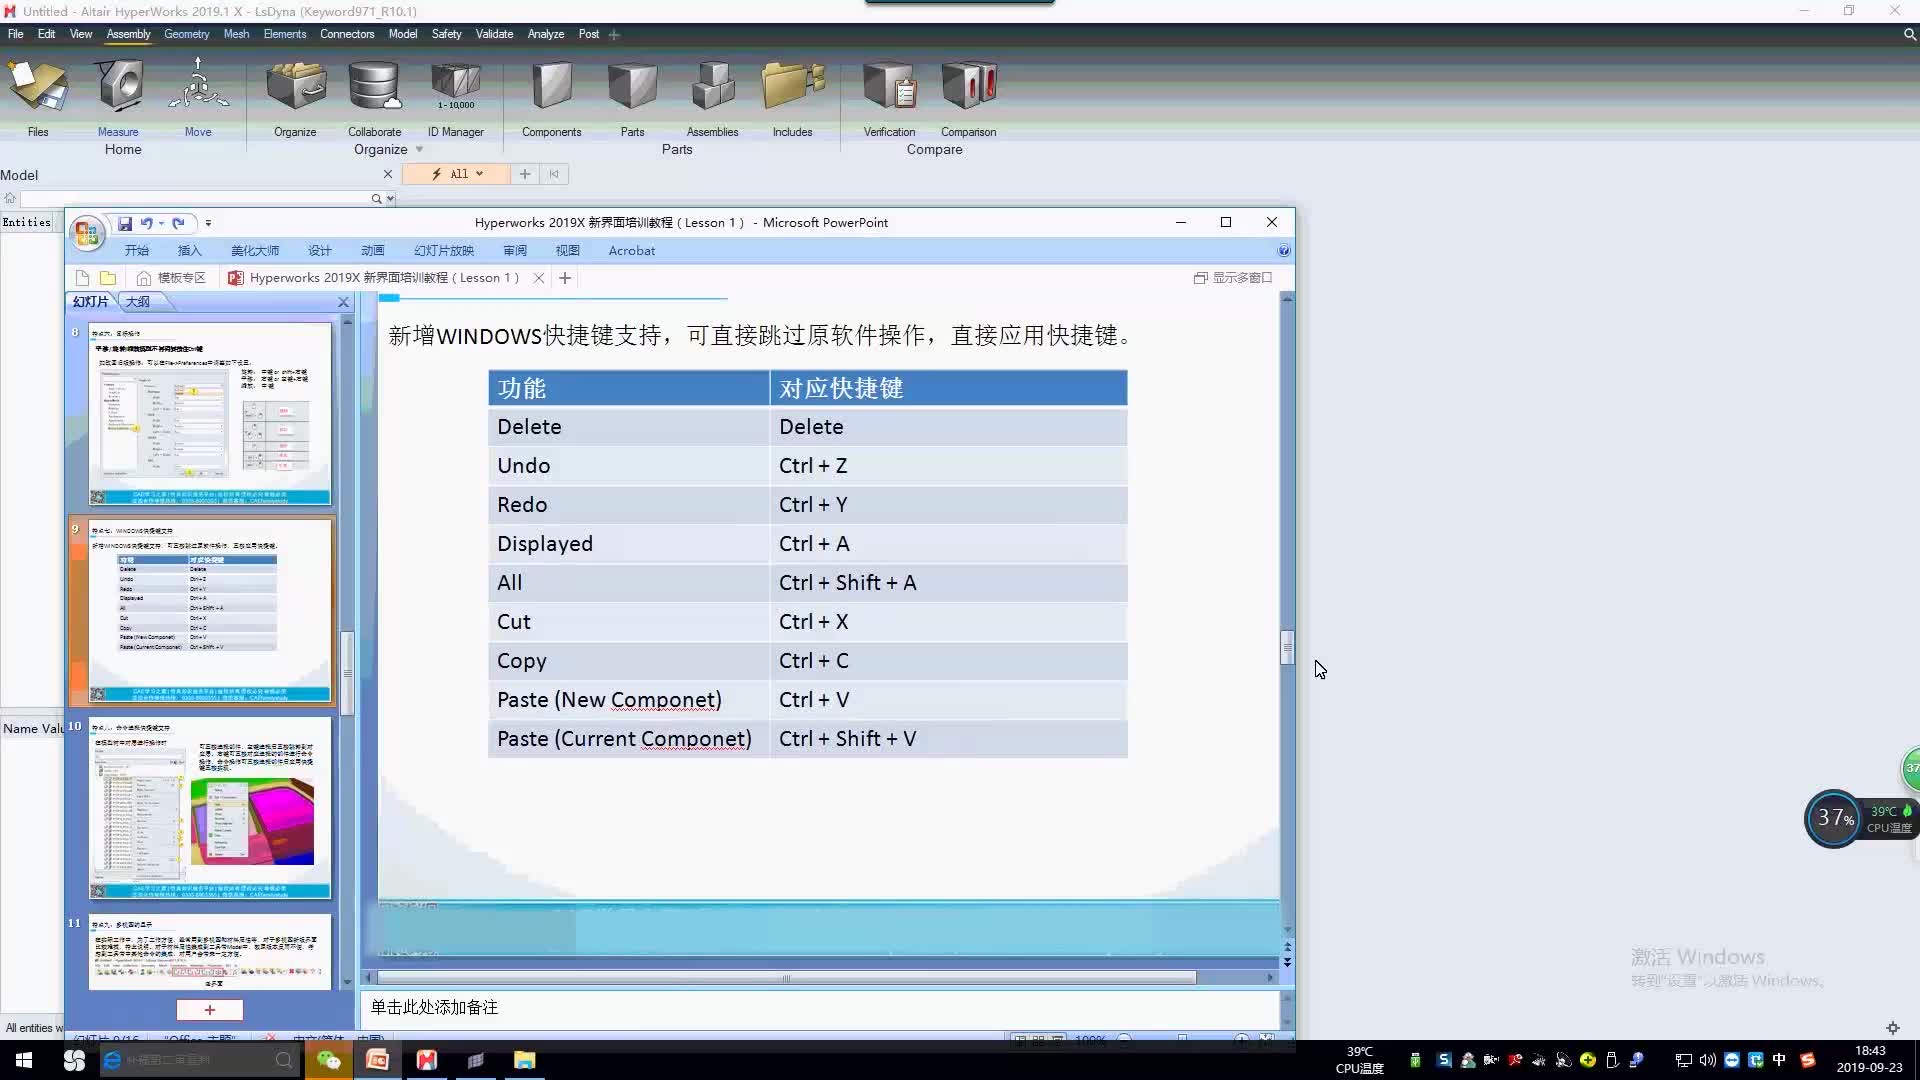Select slide 10 thumbnail

209,808
